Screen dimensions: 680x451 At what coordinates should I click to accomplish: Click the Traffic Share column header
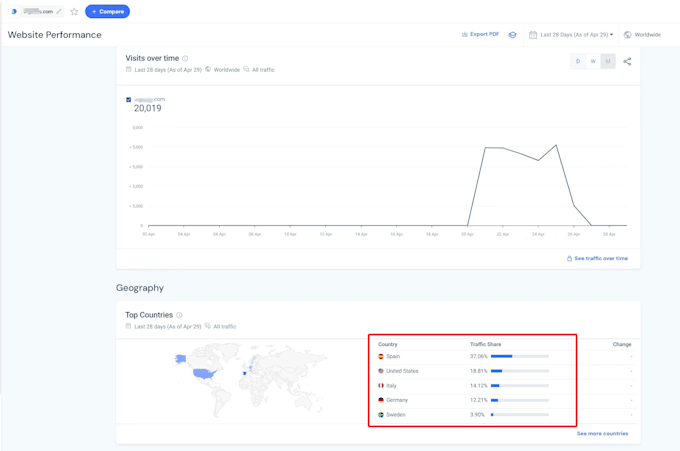point(485,344)
